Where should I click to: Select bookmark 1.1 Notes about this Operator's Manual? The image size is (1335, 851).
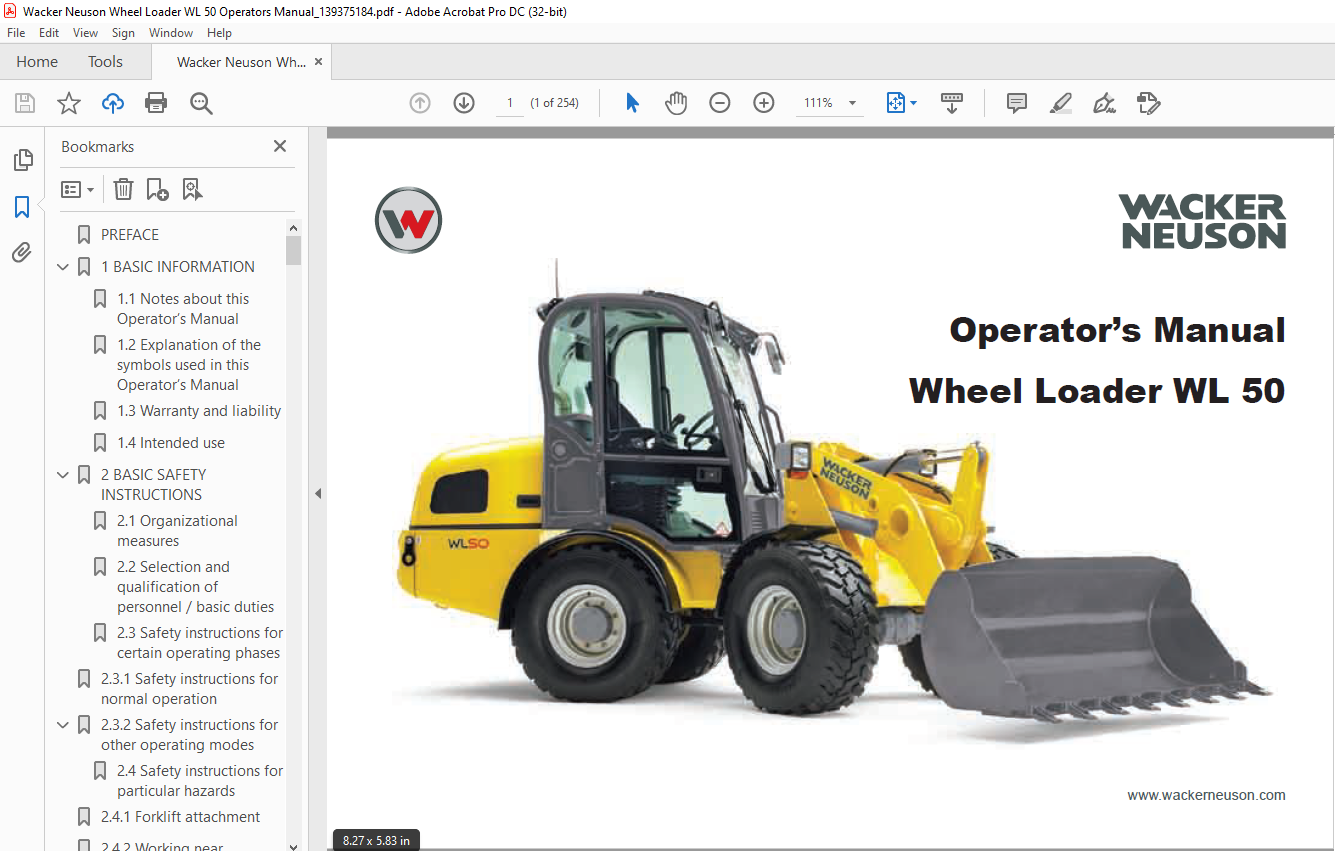[x=183, y=309]
